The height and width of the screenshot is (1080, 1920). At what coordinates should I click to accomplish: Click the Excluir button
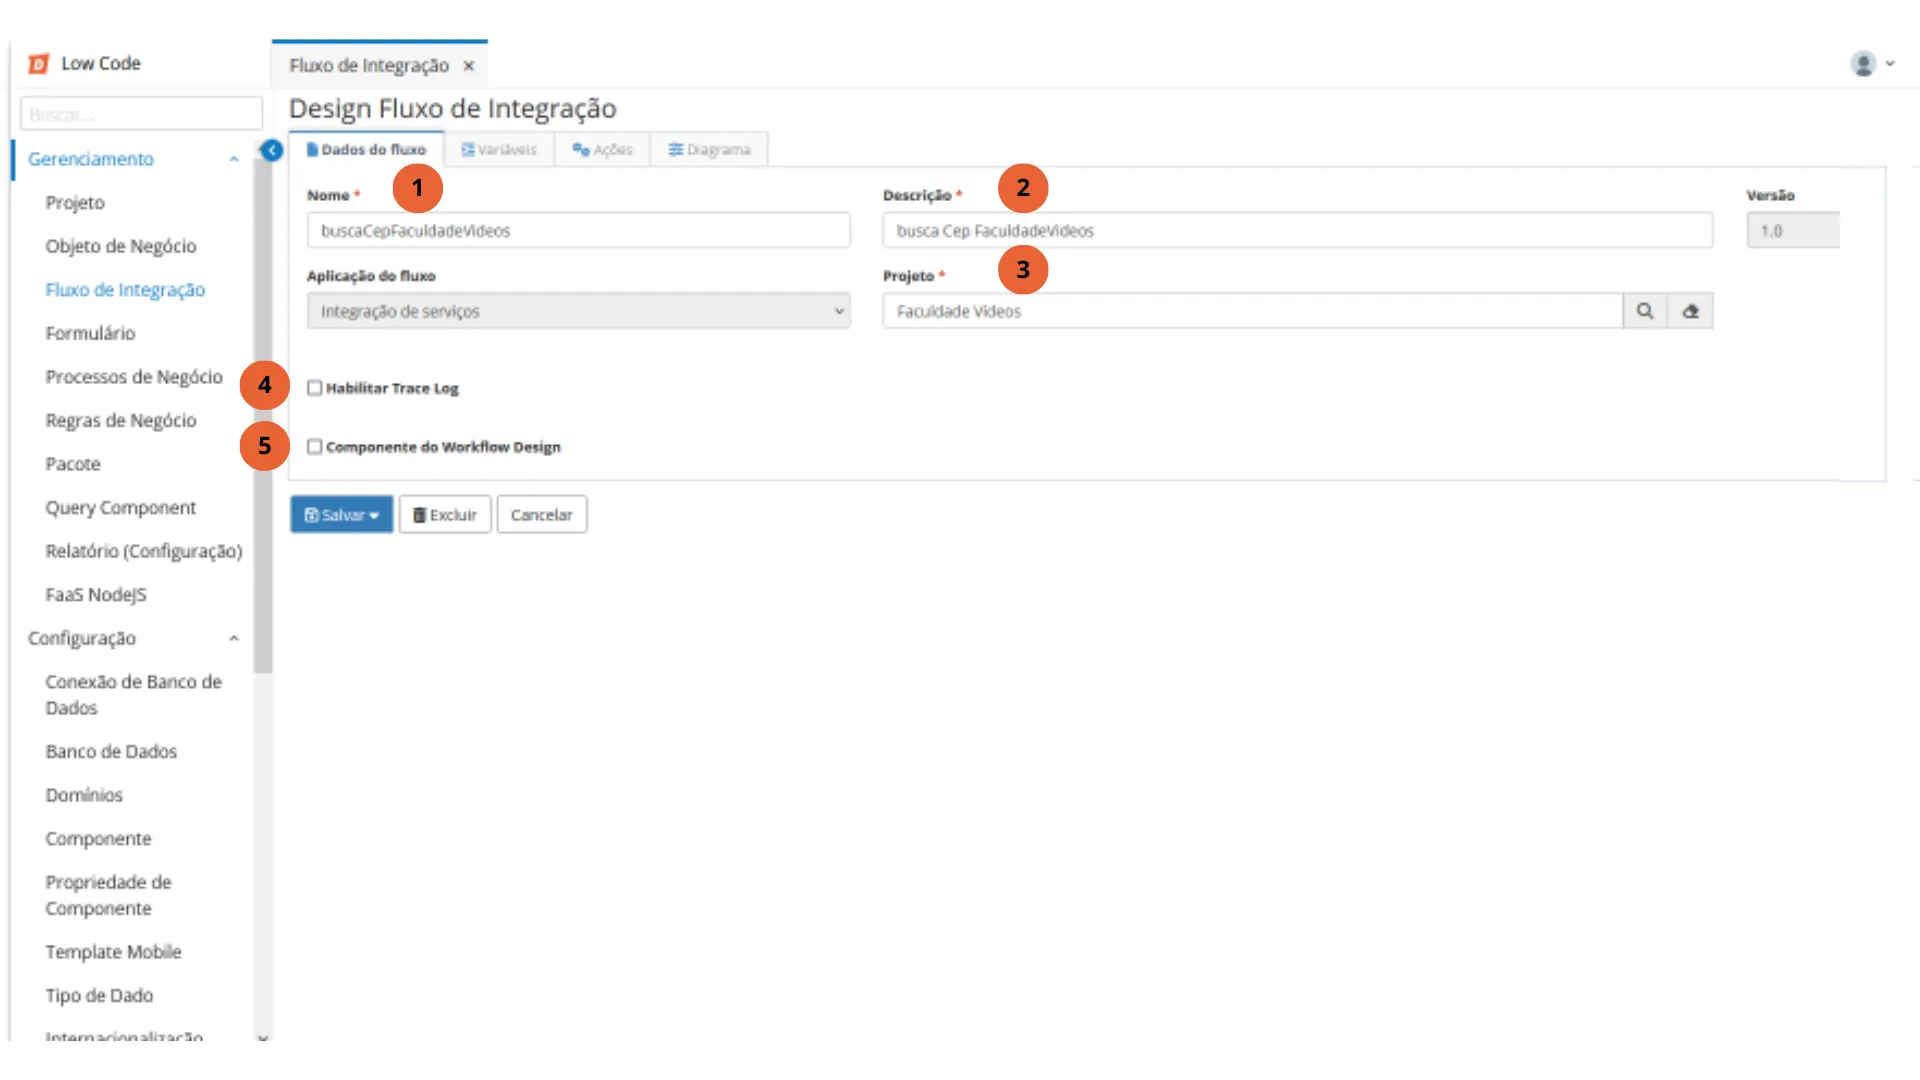pyautogui.click(x=445, y=515)
